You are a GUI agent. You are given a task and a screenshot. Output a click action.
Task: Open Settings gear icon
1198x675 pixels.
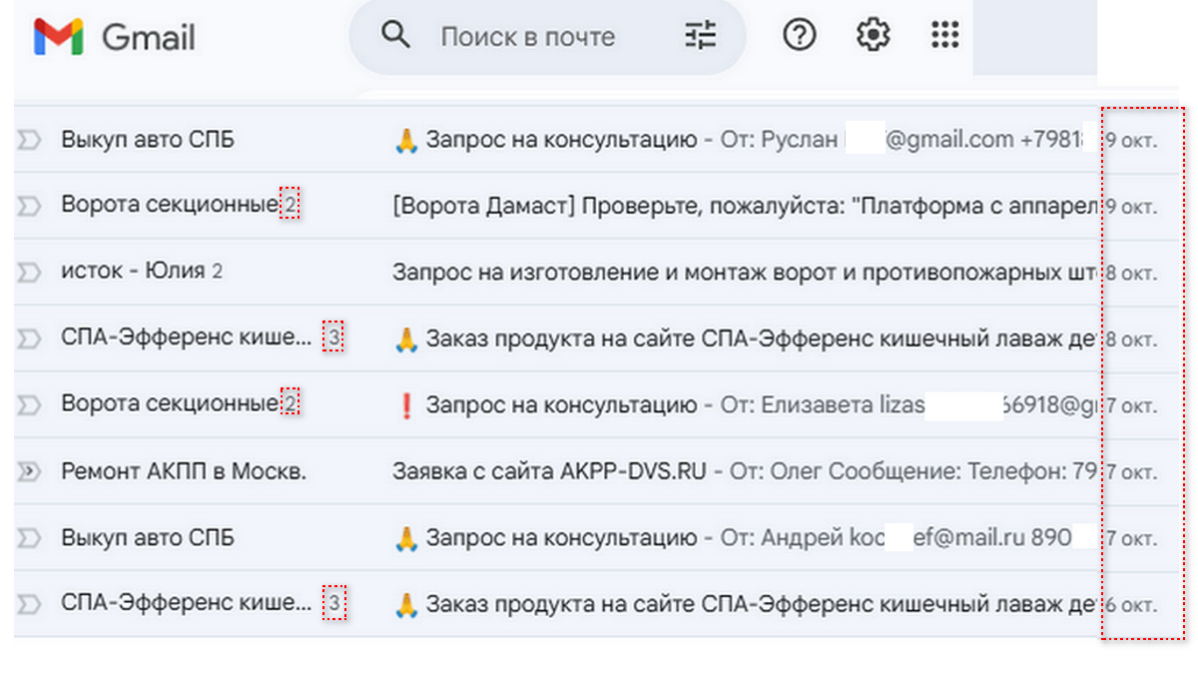click(873, 35)
